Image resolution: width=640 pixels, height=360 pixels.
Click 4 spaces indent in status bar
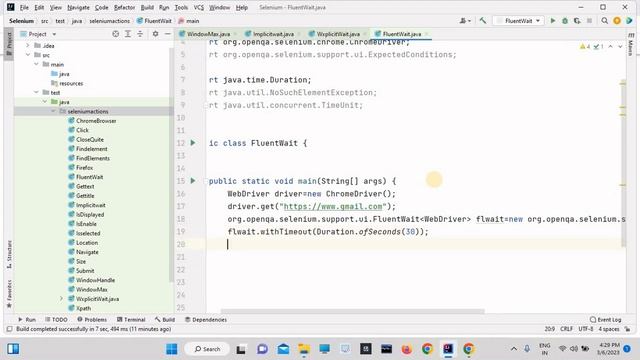pos(609,329)
